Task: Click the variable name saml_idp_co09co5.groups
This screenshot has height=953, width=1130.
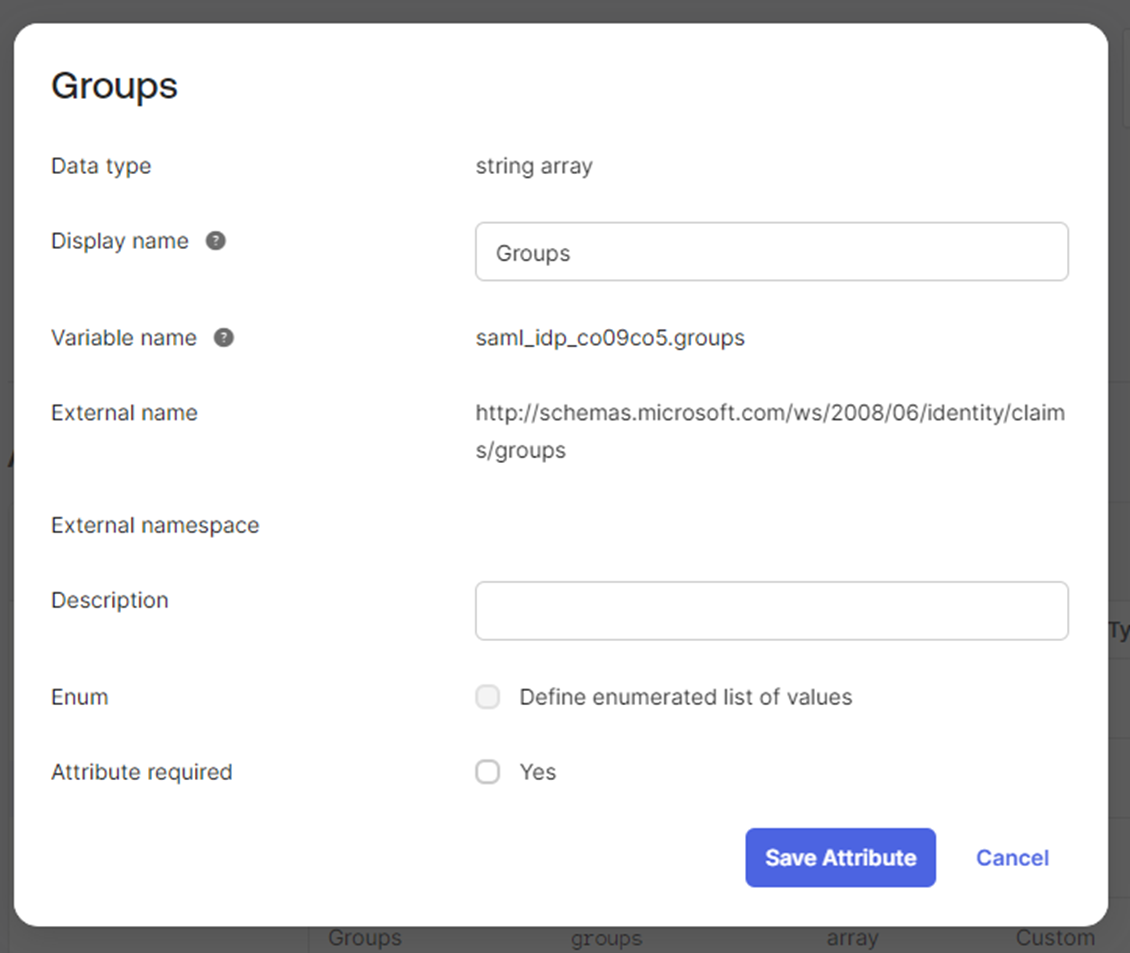Action: pyautogui.click(x=609, y=338)
